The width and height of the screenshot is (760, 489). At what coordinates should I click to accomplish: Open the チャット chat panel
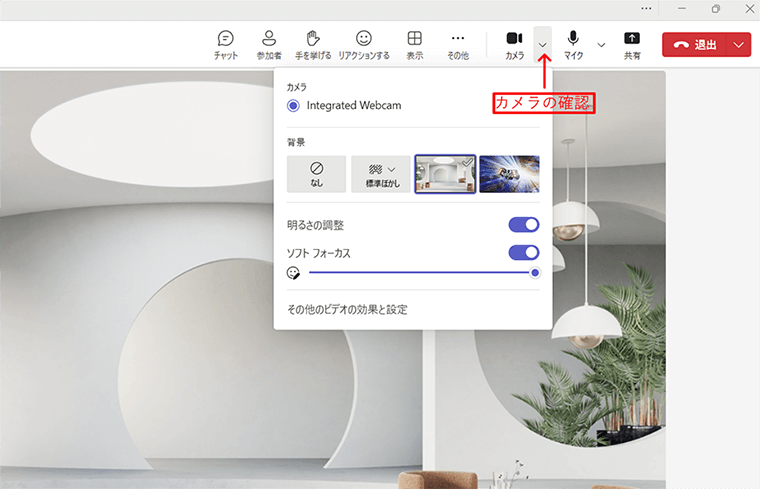coord(225,44)
